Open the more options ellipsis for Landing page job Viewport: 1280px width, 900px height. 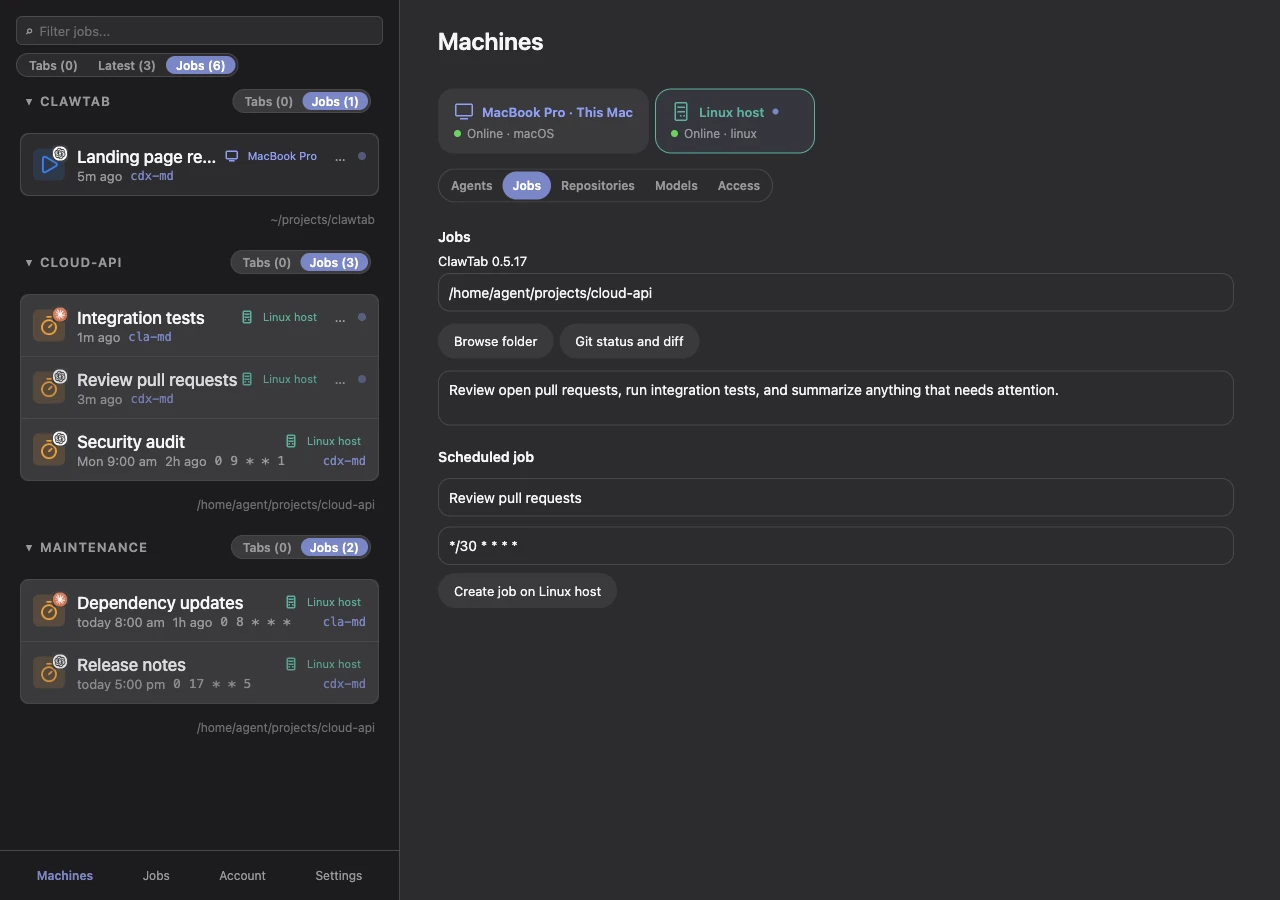click(340, 157)
